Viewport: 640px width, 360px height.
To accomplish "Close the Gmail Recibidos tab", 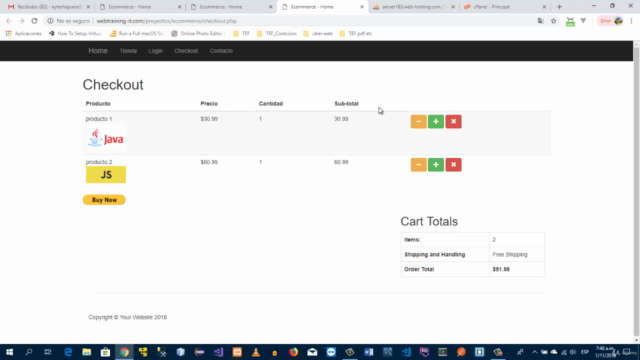I will (x=88, y=7).
